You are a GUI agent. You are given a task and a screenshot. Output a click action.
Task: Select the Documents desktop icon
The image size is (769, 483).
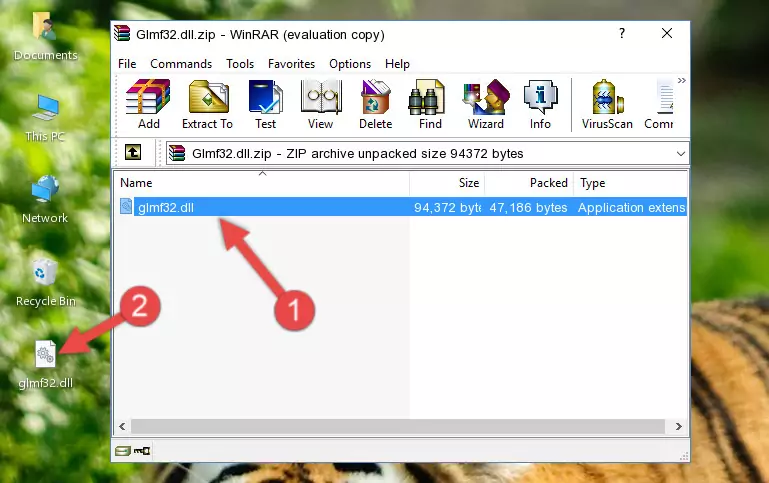pyautogui.click(x=45, y=37)
